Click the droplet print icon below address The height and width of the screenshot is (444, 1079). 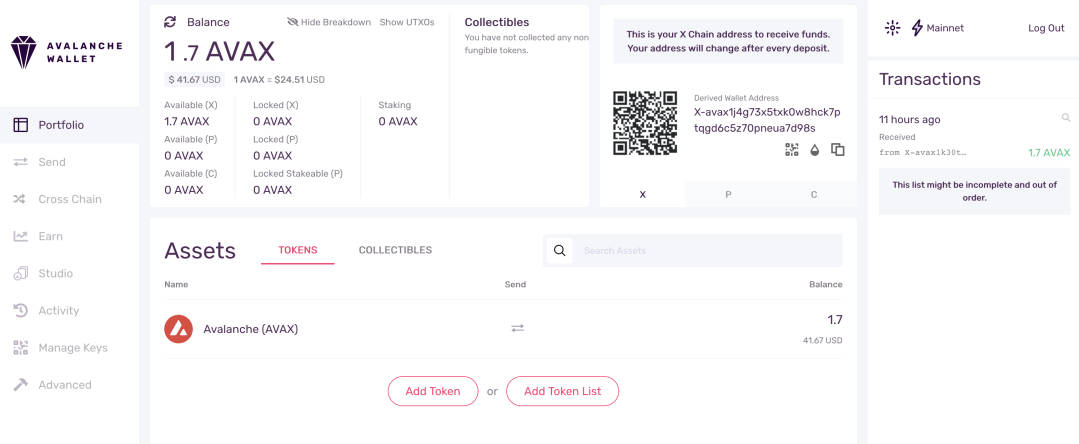815,149
